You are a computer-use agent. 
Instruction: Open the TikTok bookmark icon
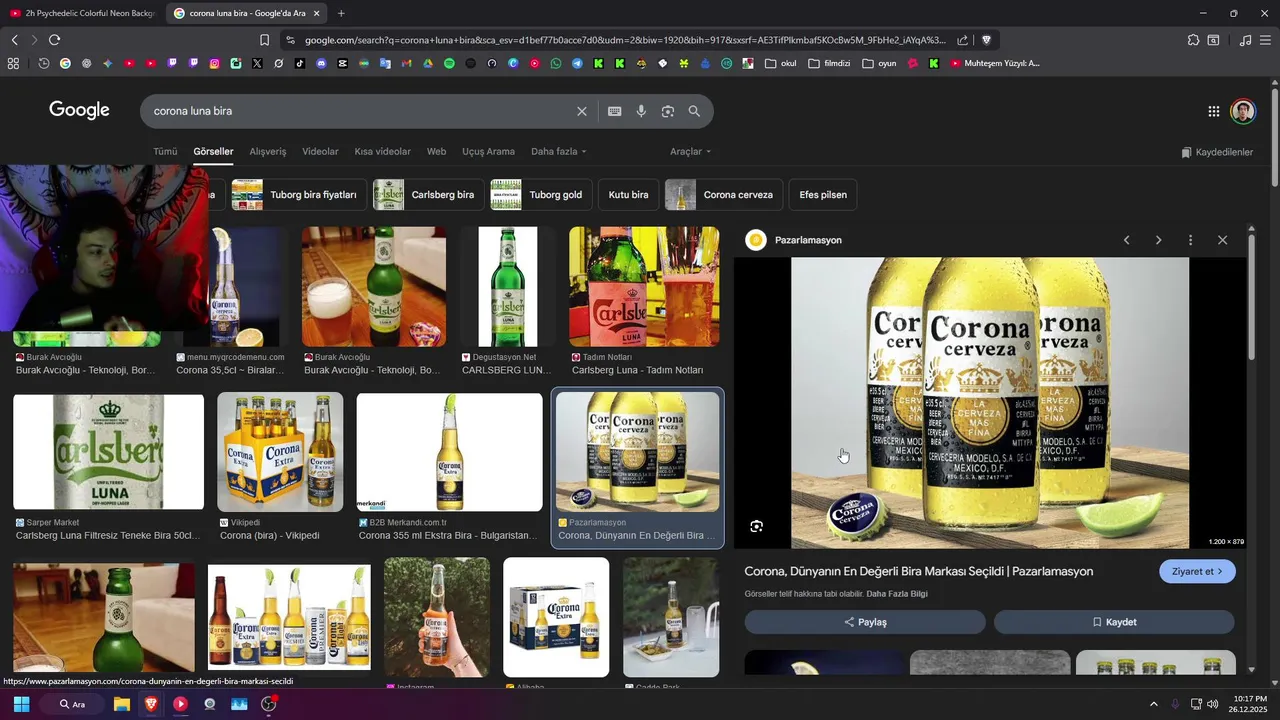pyautogui.click(x=300, y=63)
